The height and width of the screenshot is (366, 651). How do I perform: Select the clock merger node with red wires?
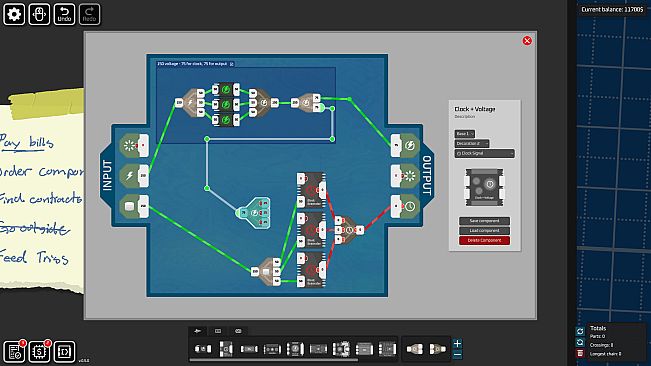point(349,230)
